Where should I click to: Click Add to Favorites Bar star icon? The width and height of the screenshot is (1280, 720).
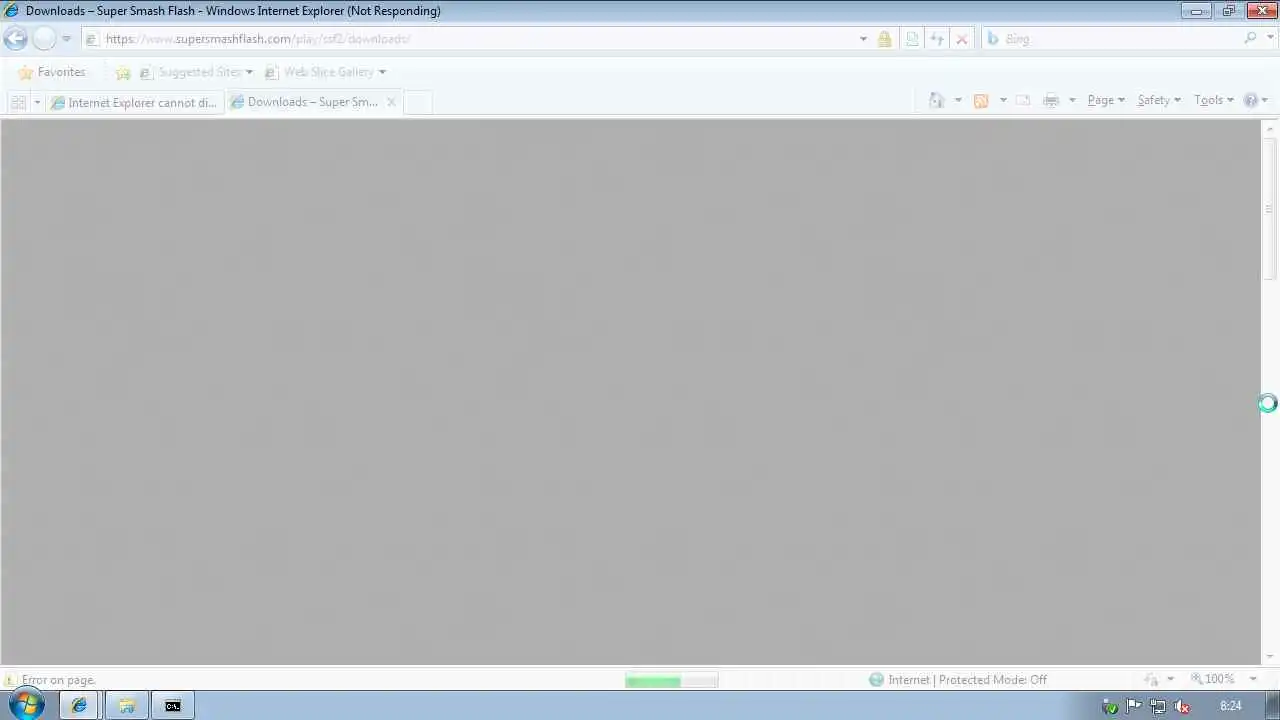click(x=123, y=72)
